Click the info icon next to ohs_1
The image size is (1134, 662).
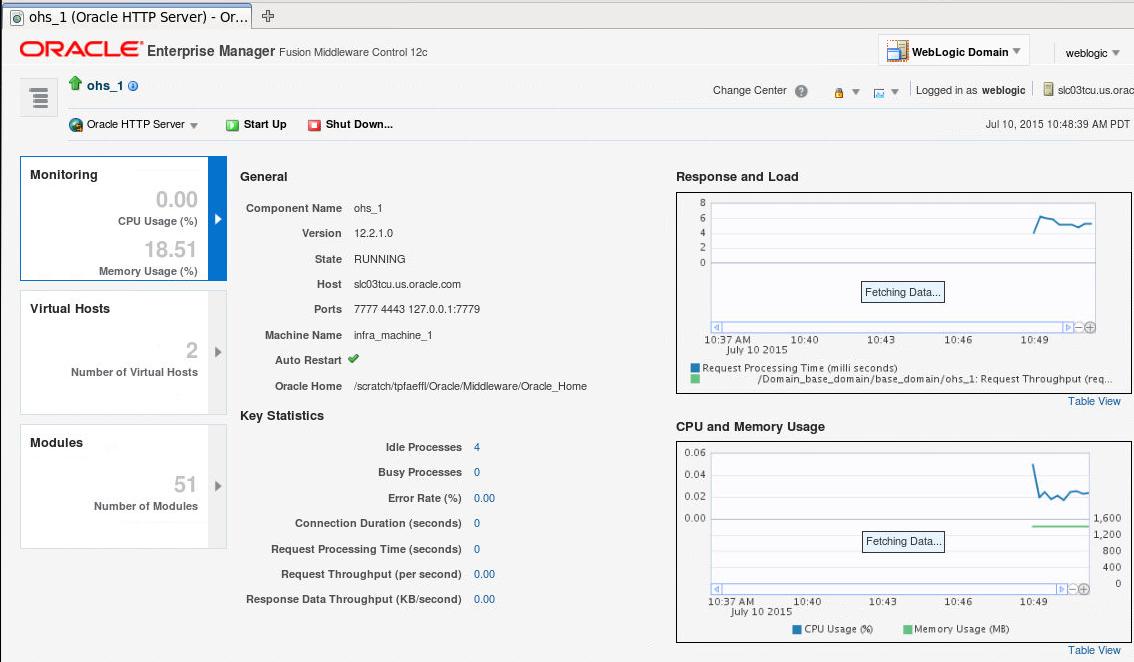(133, 86)
